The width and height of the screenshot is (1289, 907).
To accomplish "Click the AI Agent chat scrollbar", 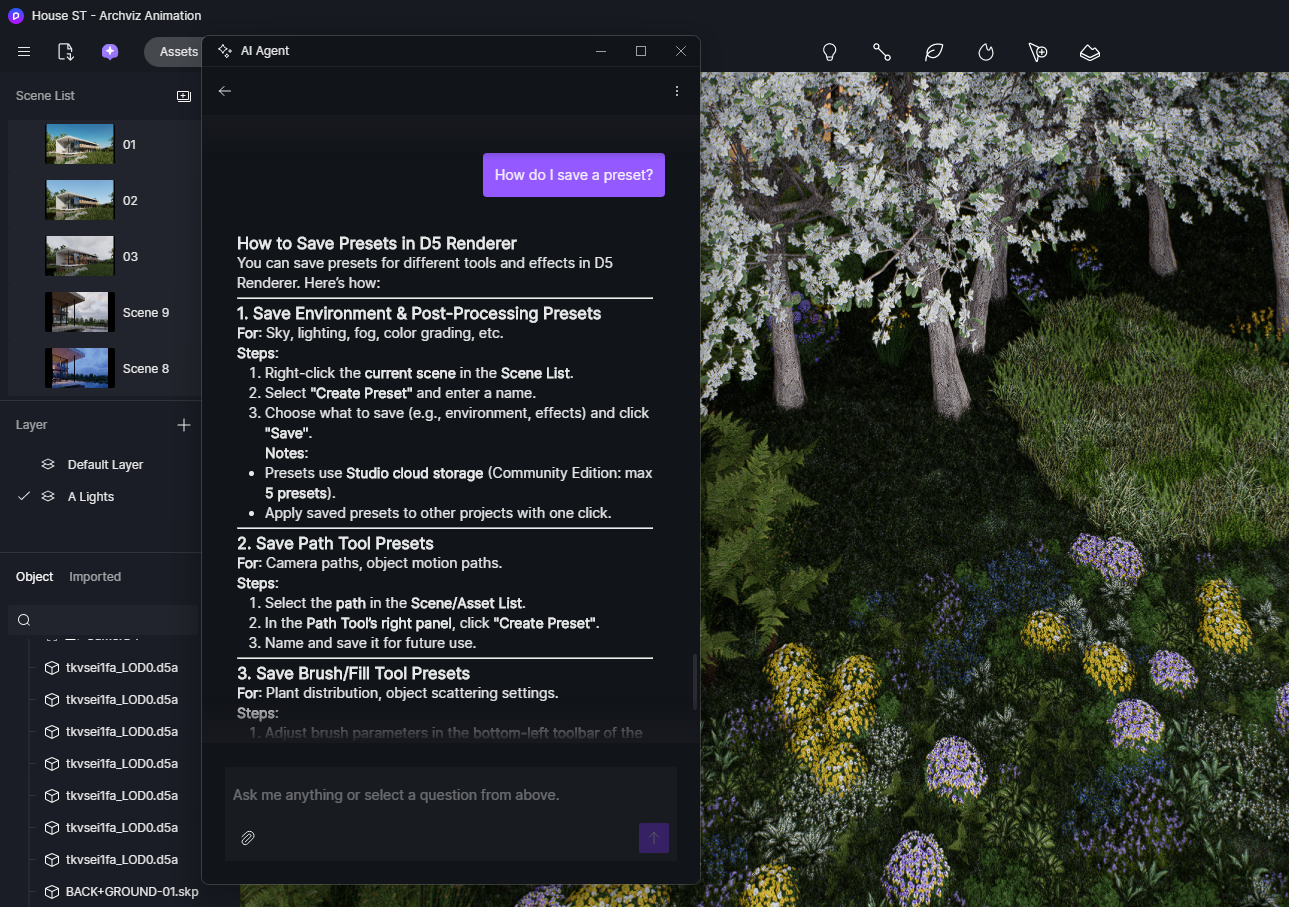I will [x=695, y=681].
